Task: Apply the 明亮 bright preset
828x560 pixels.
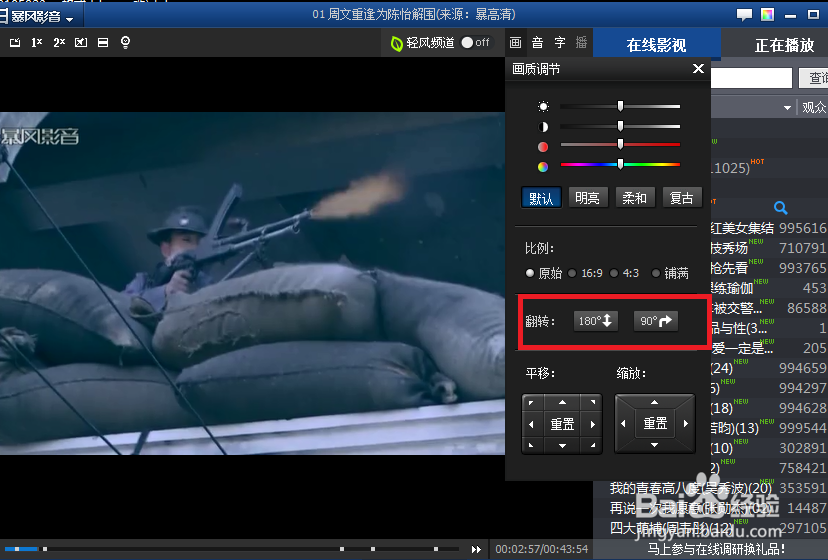Action: [x=588, y=198]
